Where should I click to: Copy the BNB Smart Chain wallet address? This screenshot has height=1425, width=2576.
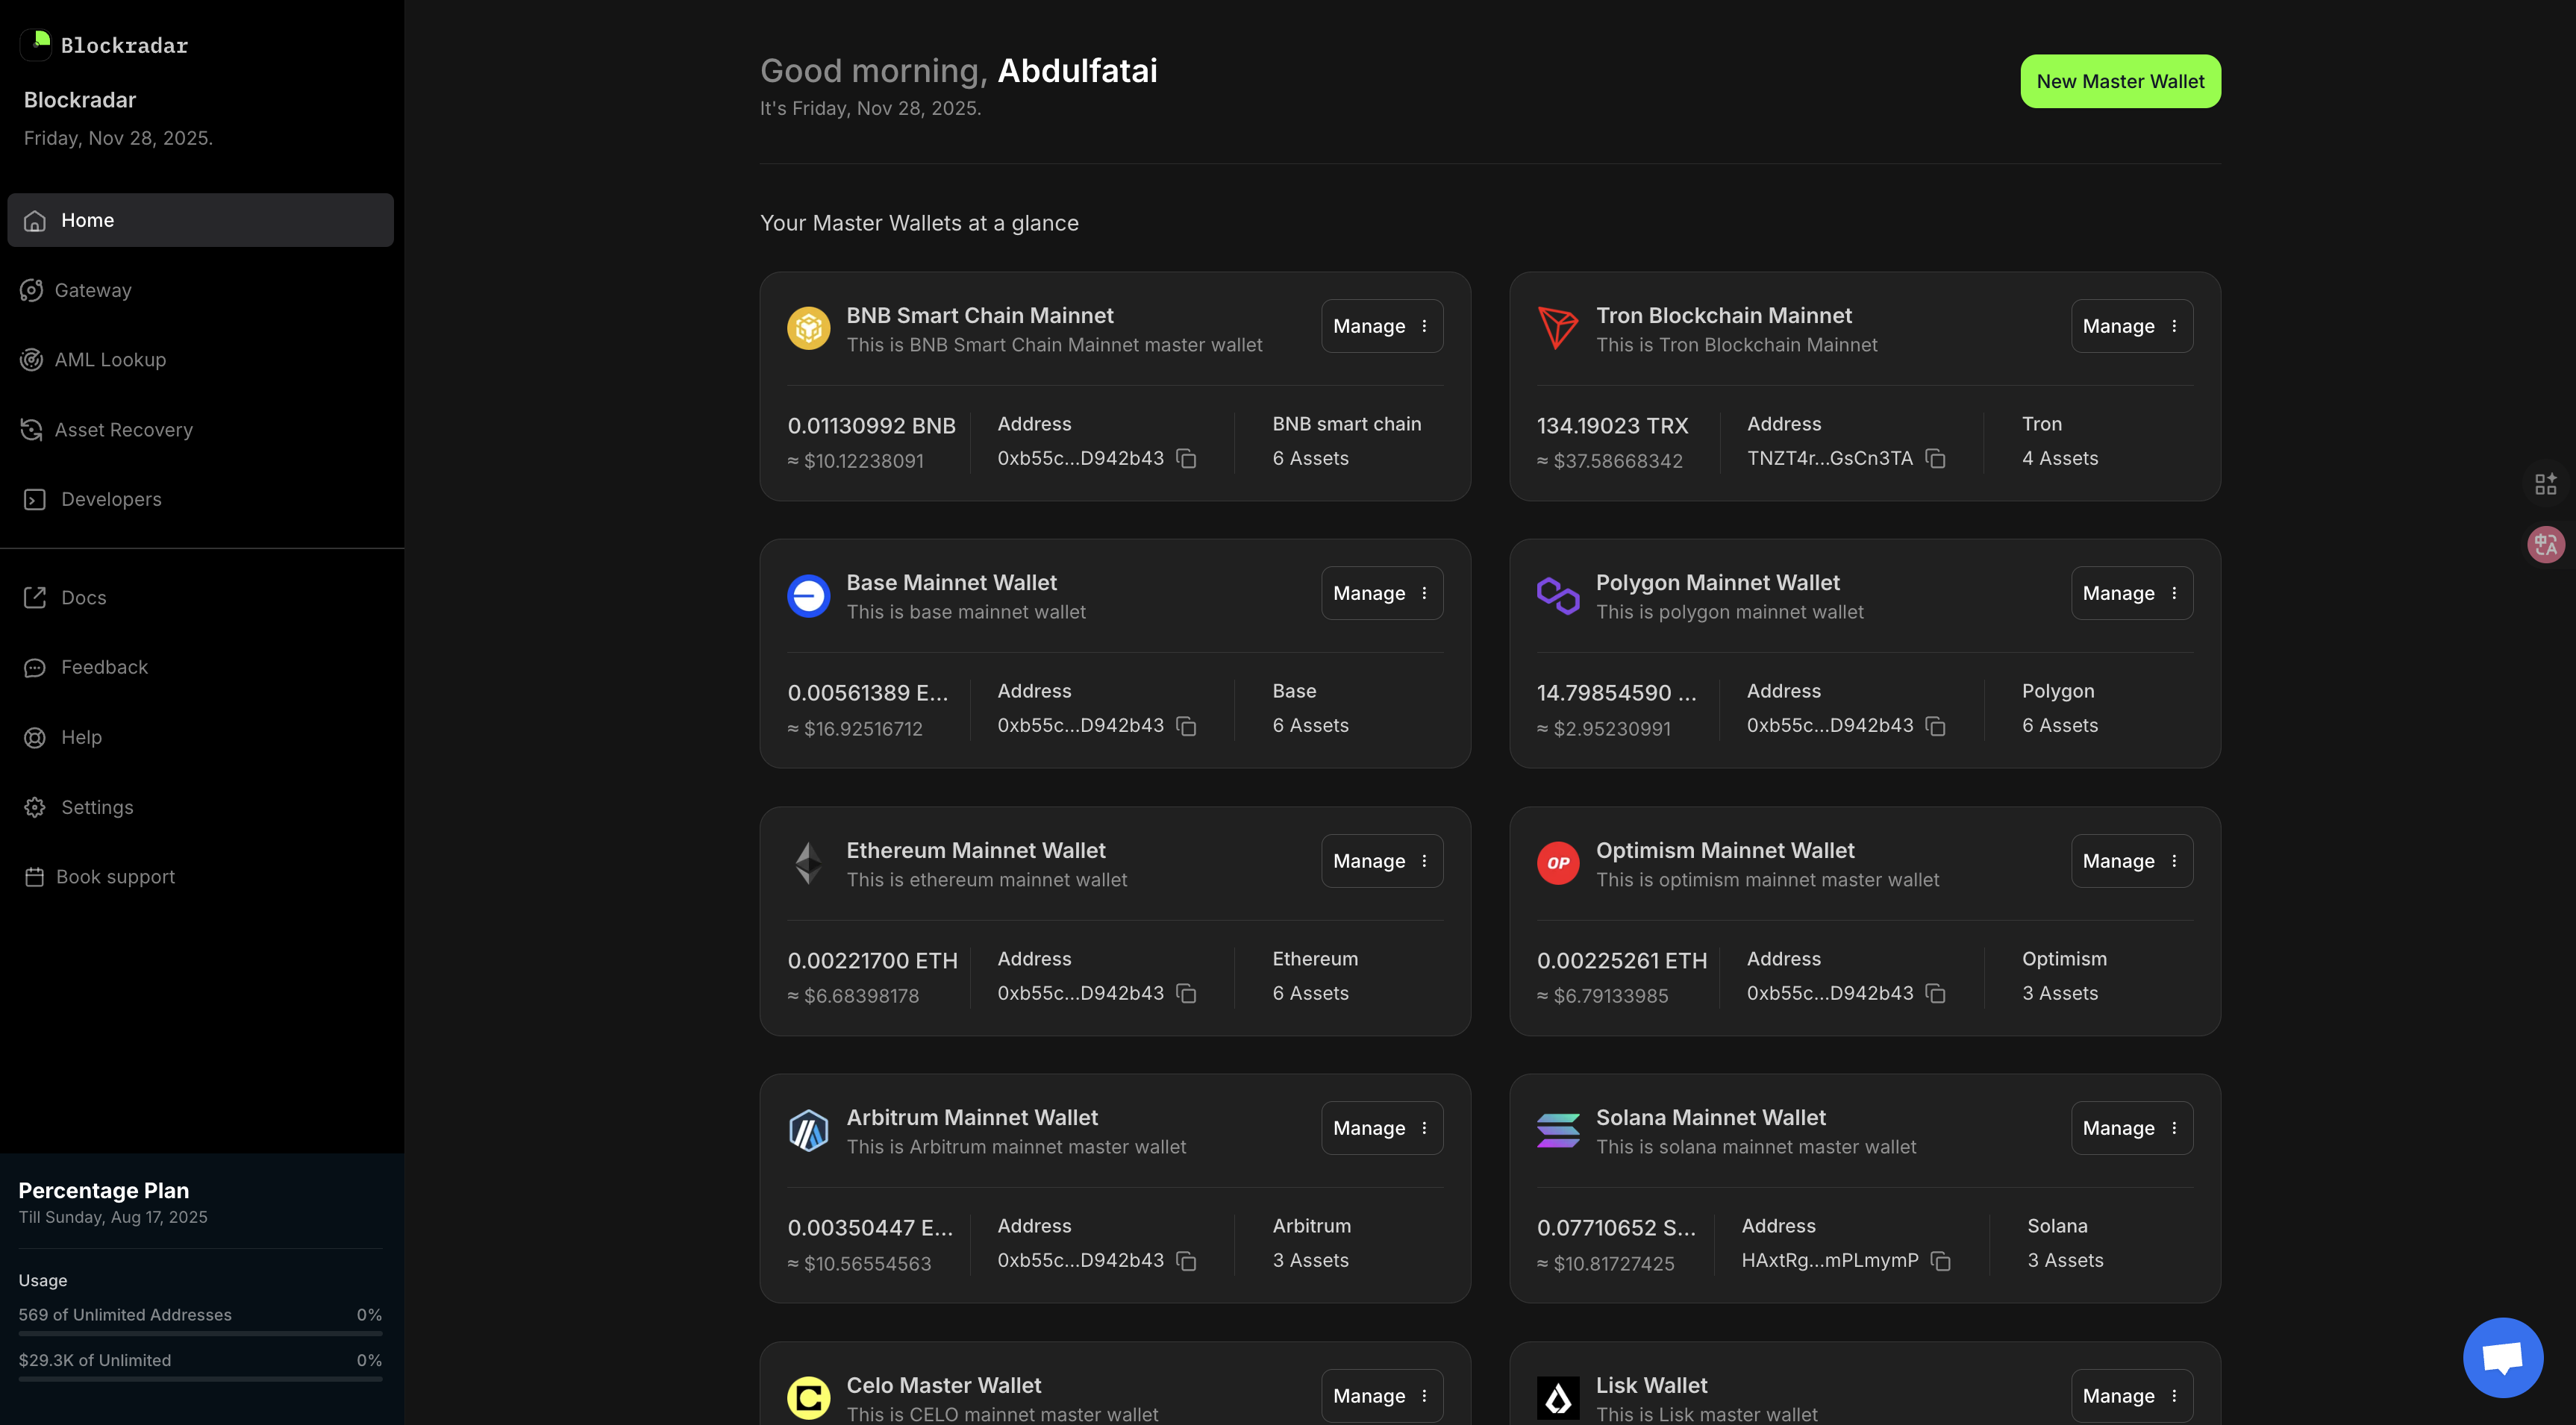1186,458
